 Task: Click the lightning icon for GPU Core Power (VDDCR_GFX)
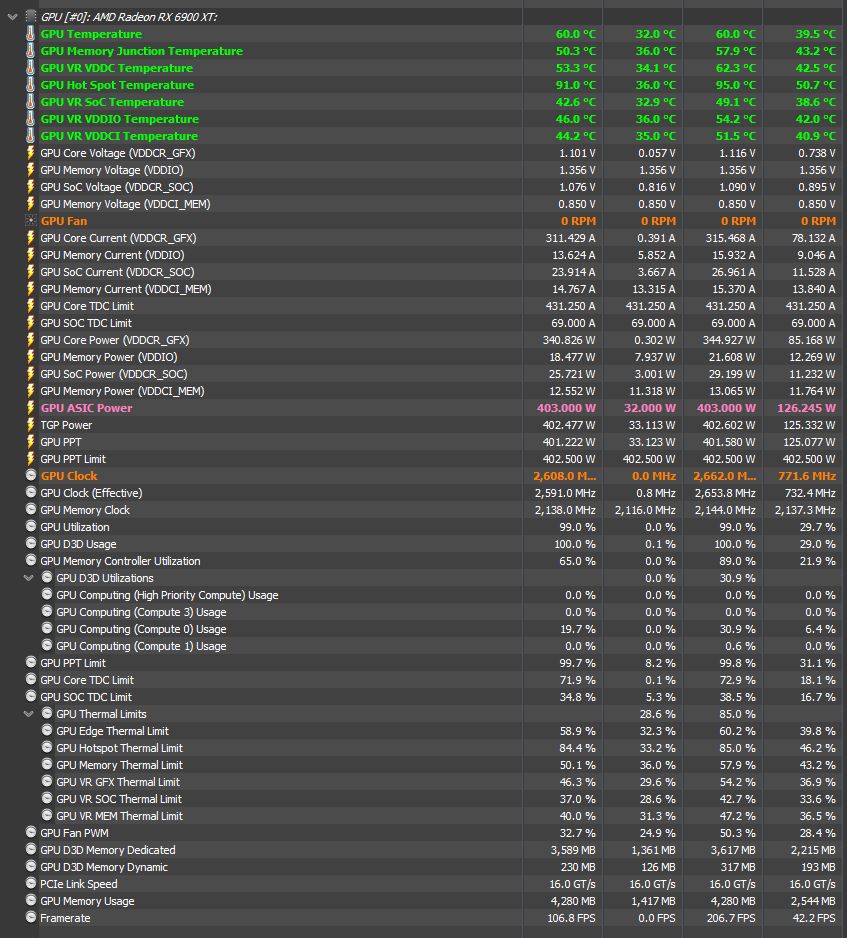point(31,340)
